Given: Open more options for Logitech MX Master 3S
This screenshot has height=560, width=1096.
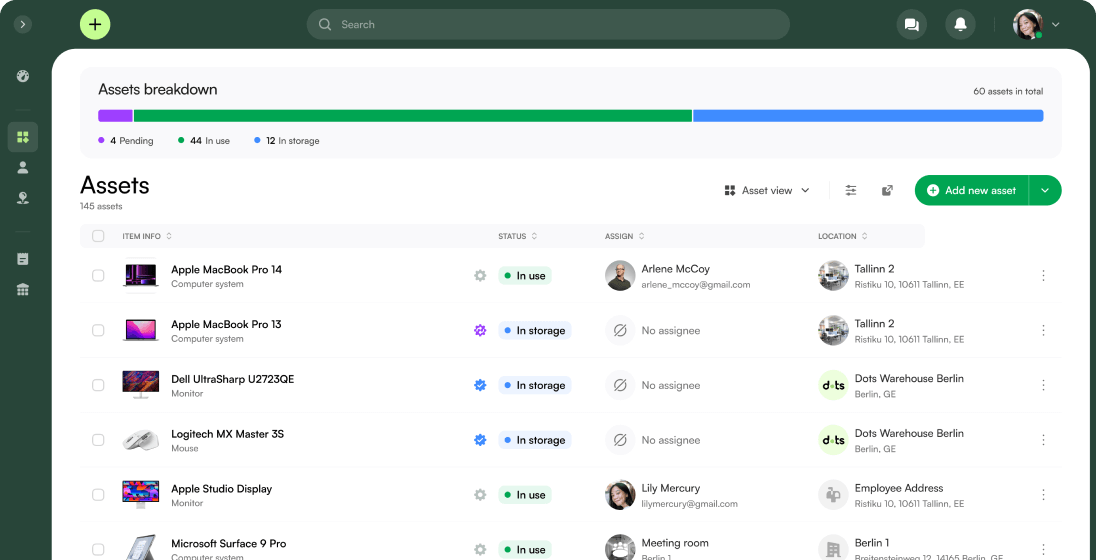Looking at the screenshot, I should [1044, 440].
